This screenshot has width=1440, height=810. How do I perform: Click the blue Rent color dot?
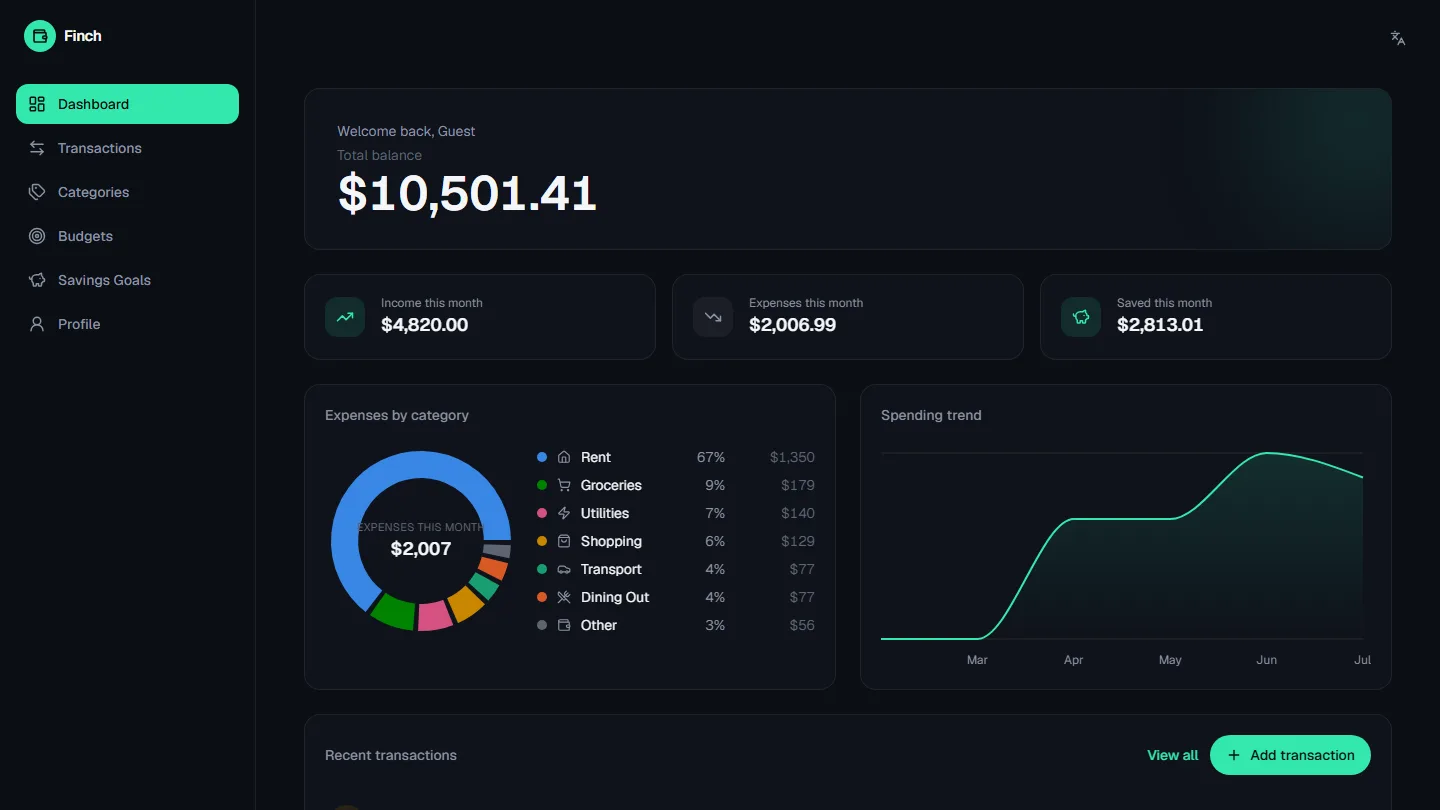pos(542,457)
